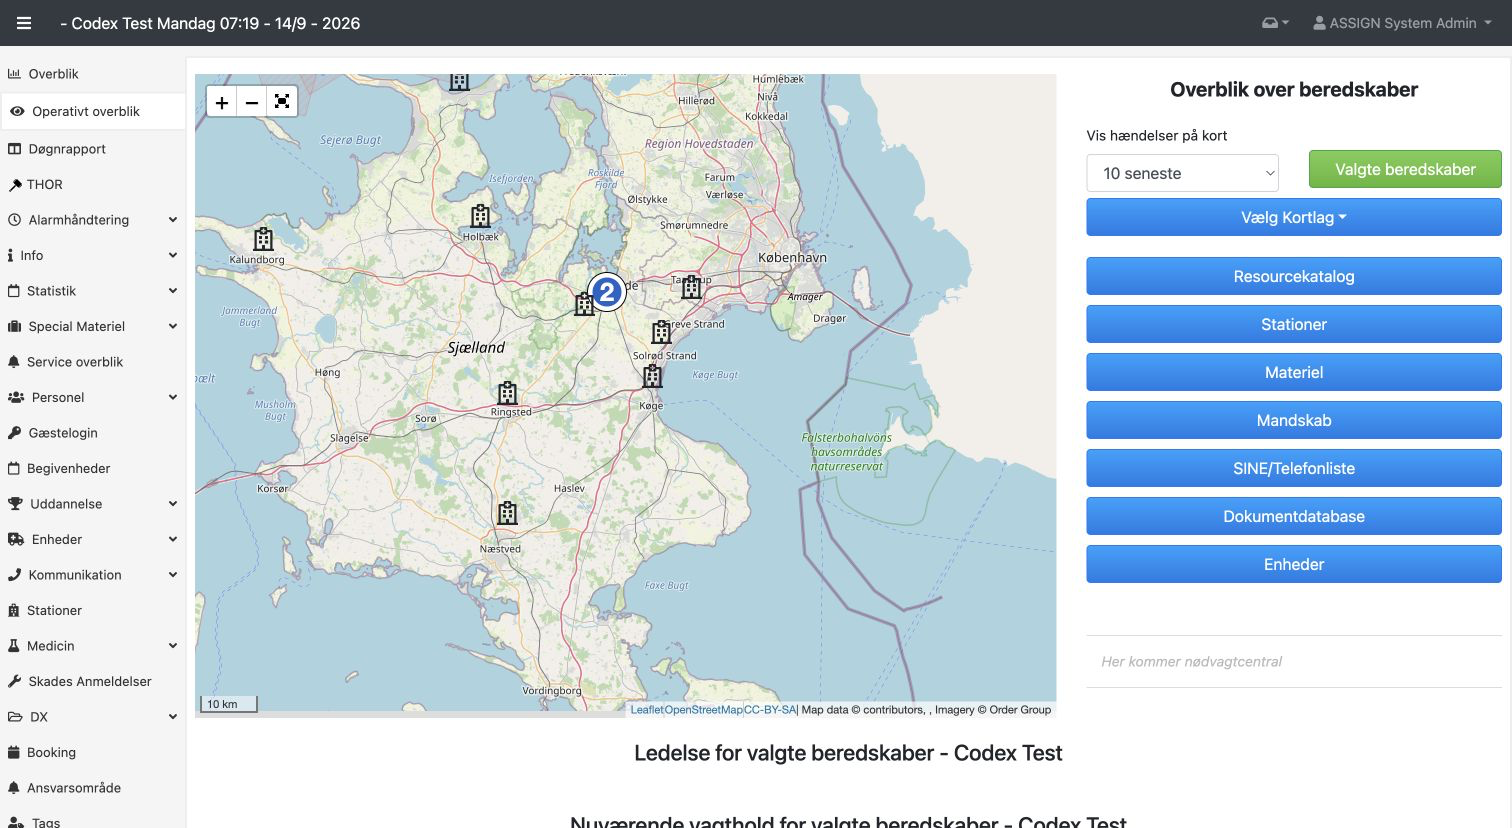Click the blue Stationer button
The height and width of the screenshot is (828, 1512).
(x=1294, y=324)
